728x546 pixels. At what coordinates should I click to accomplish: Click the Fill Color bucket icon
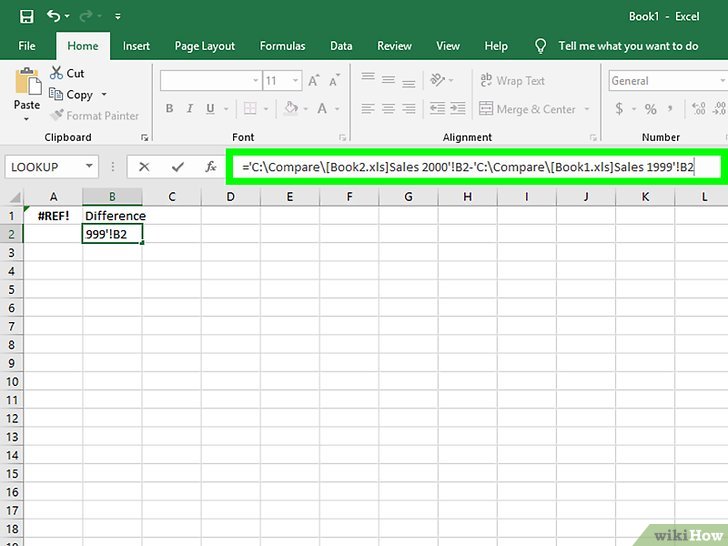(x=291, y=109)
